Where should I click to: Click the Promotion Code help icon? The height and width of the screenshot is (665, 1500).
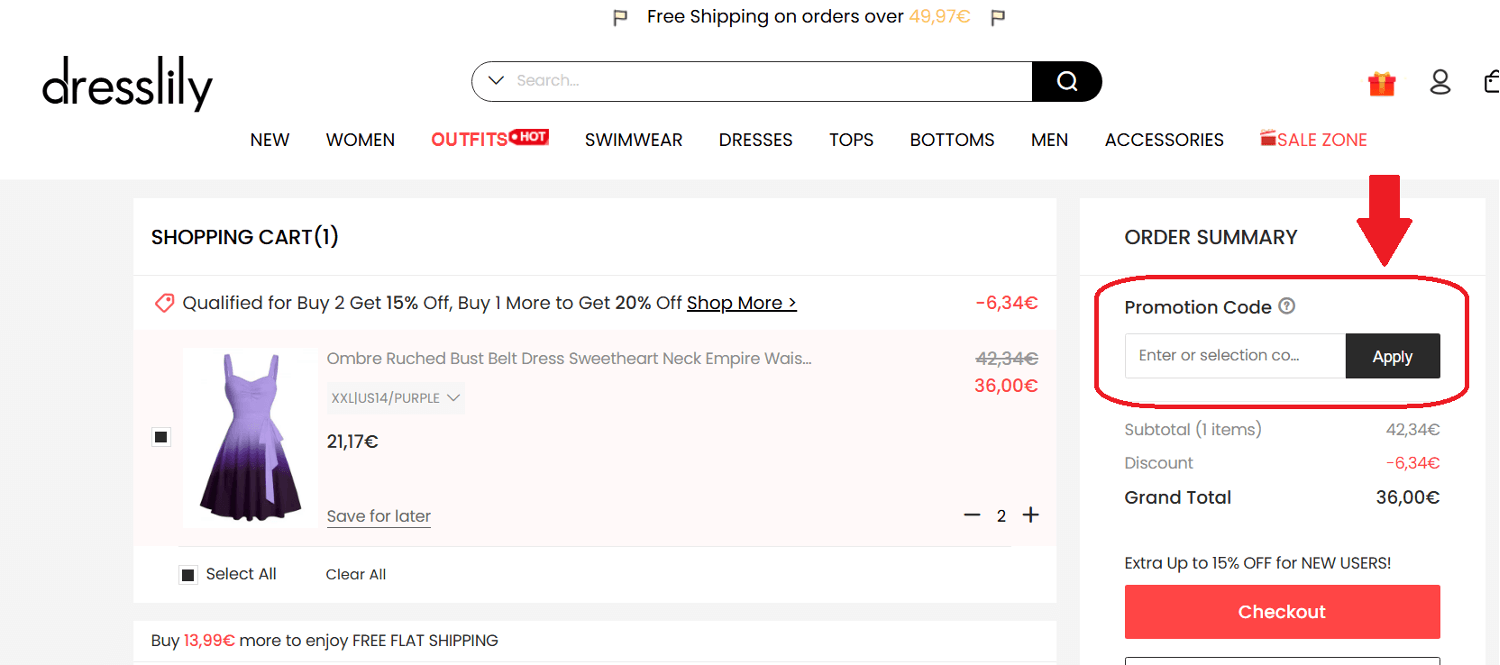click(1287, 306)
